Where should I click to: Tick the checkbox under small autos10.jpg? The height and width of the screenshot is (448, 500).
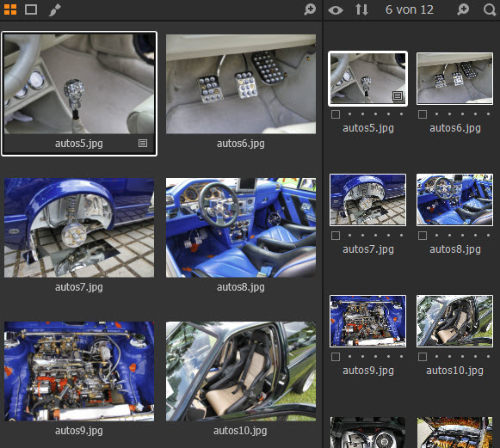[422, 357]
